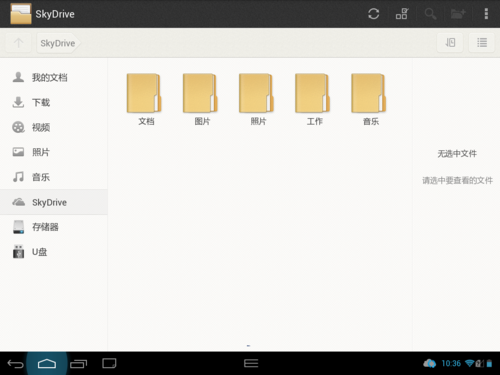
Task: Select 视频 videos in sidebar
Action: pos(54,127)
